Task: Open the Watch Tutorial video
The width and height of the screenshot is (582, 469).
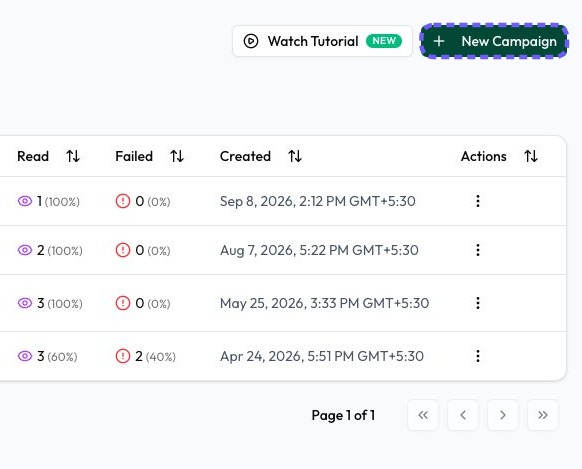Action: coord(322,41)
